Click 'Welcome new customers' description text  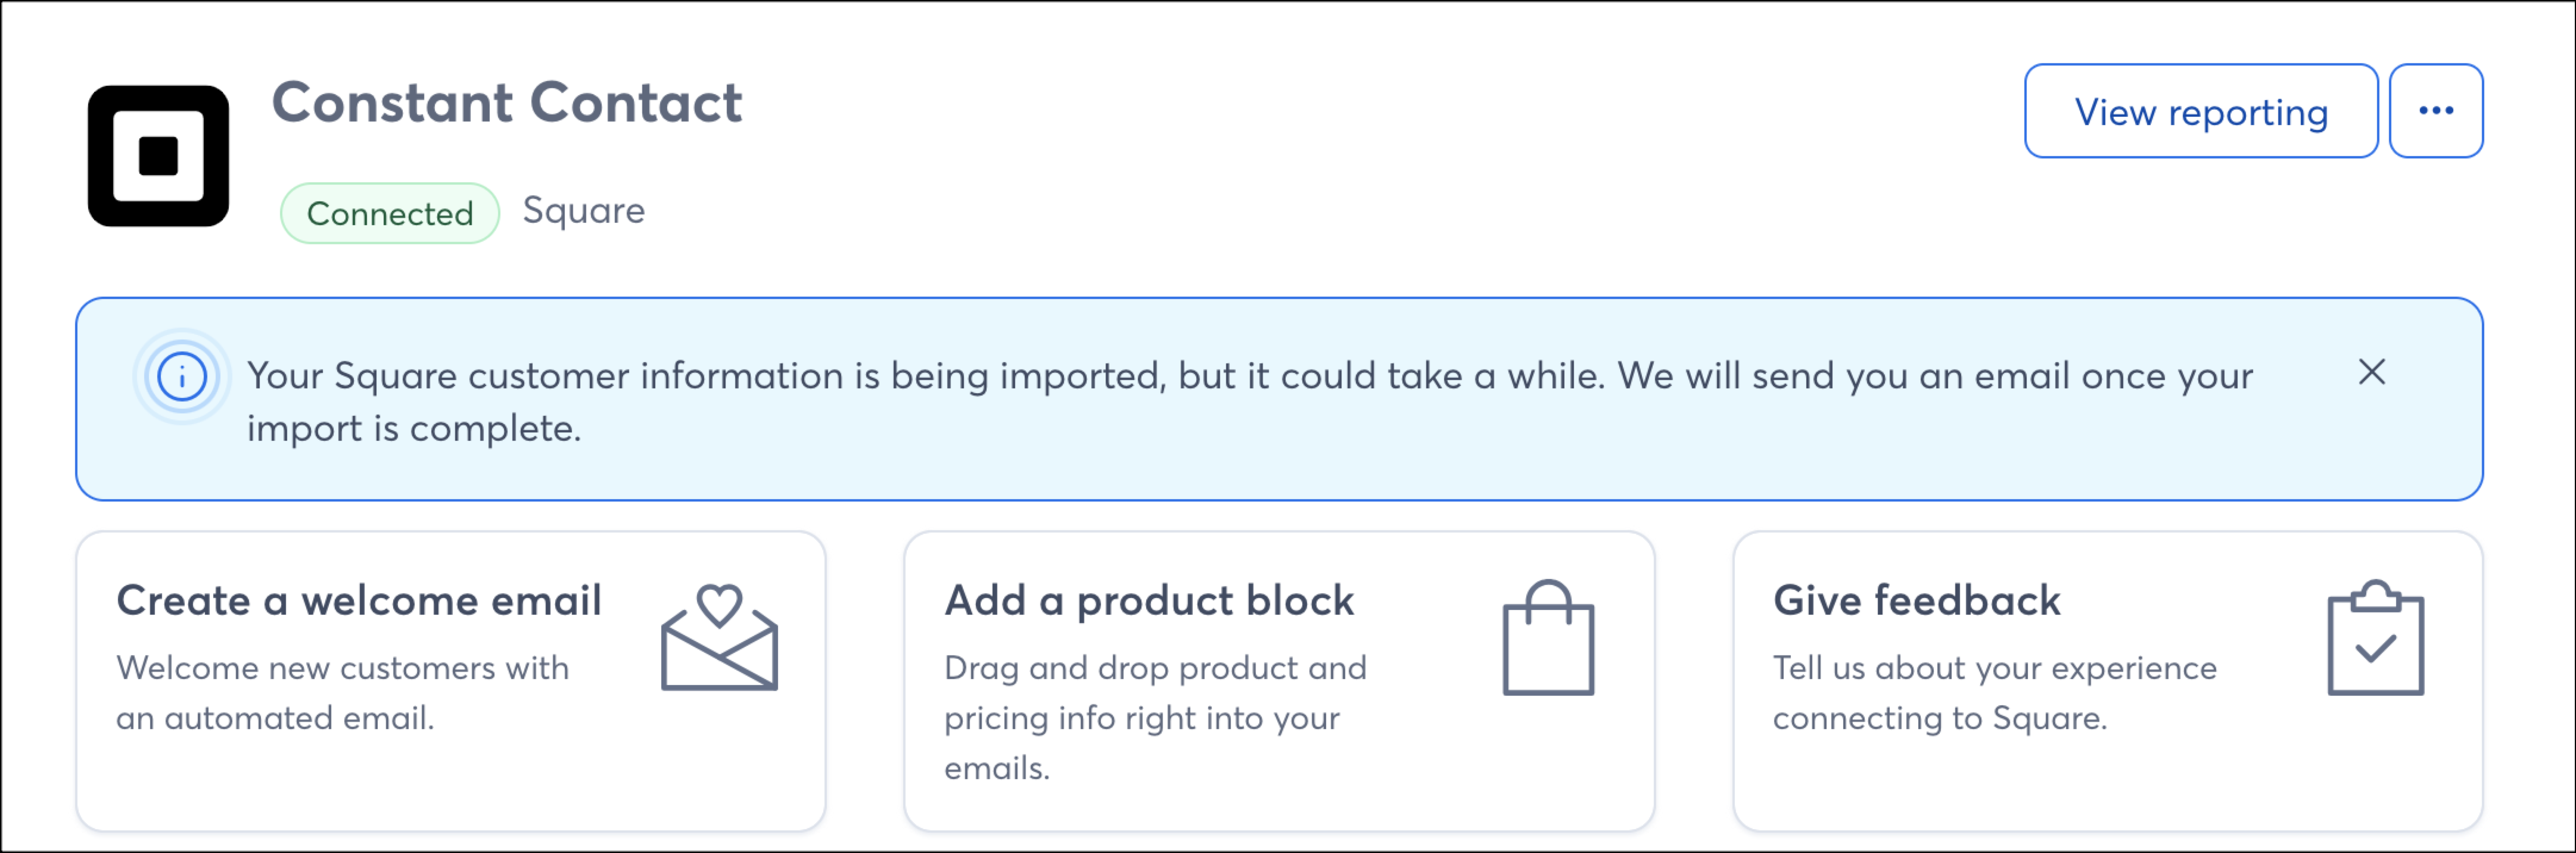coord(342,692)
